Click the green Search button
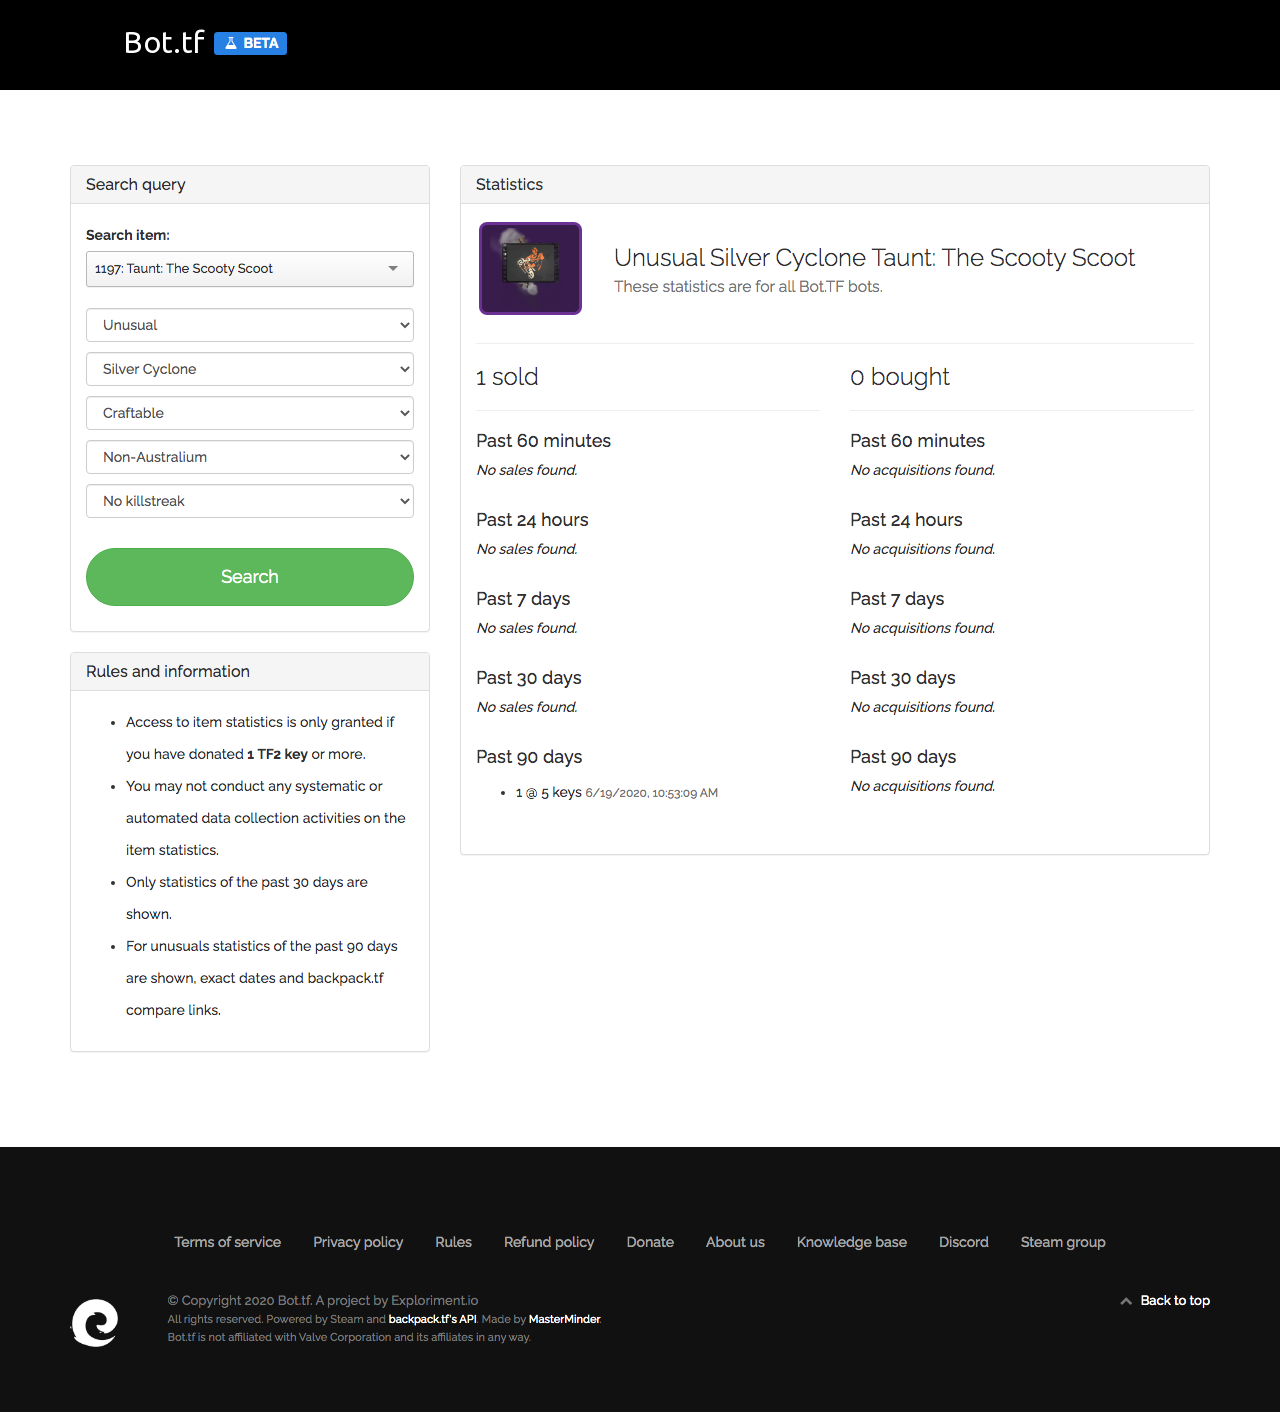 (250, 577)
